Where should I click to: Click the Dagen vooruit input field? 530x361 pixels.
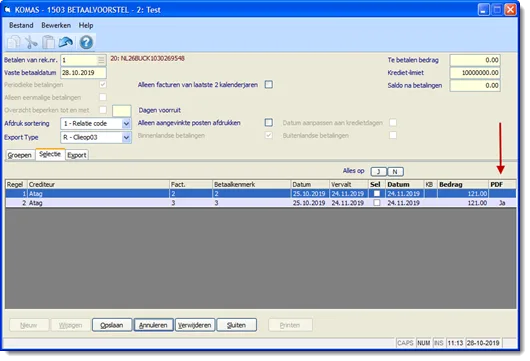click(122, 111)
